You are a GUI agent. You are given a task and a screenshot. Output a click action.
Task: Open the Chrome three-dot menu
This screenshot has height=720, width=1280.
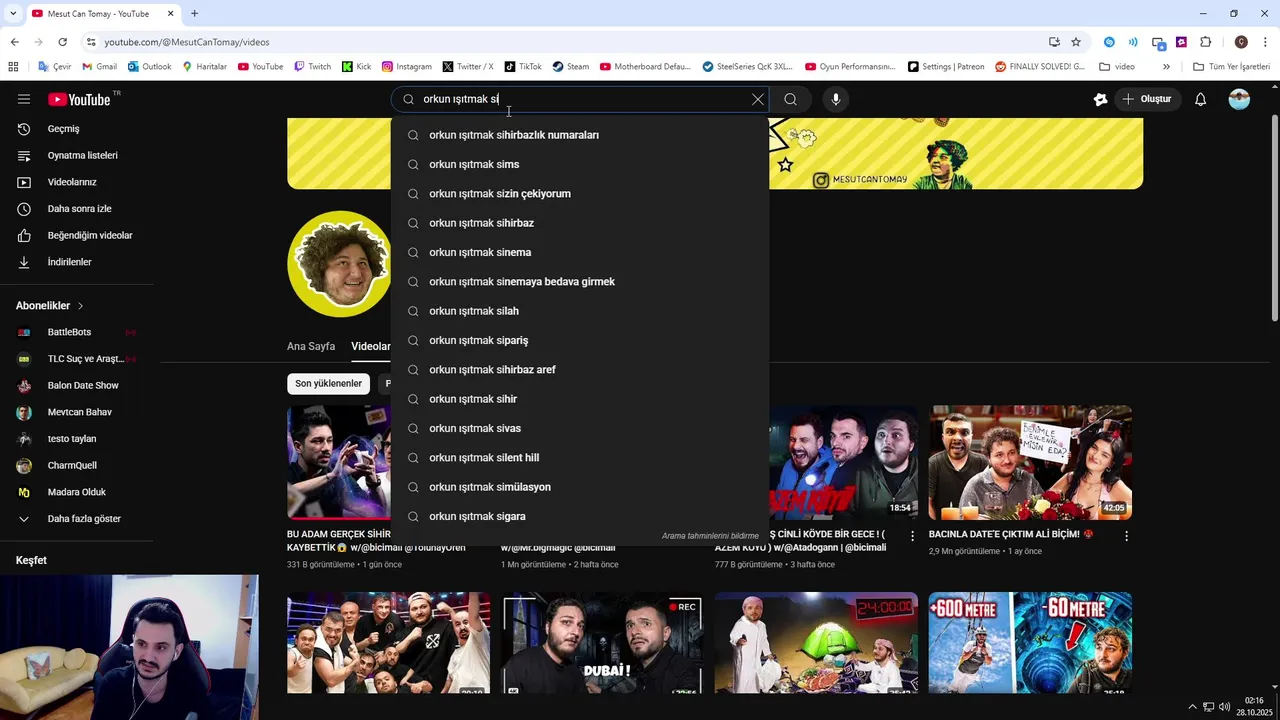click(1265, 42)
